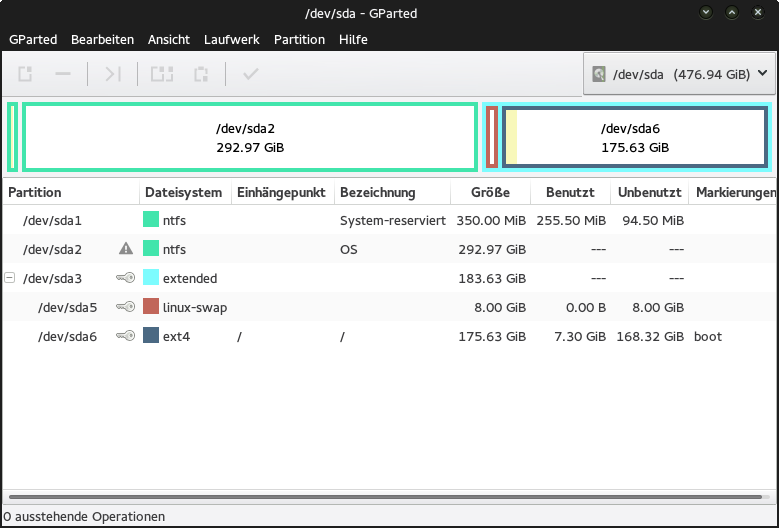This screenshot has height=528, width=779.
Task: Click the Einhängepunkt column header
Action: coord(283,192)
